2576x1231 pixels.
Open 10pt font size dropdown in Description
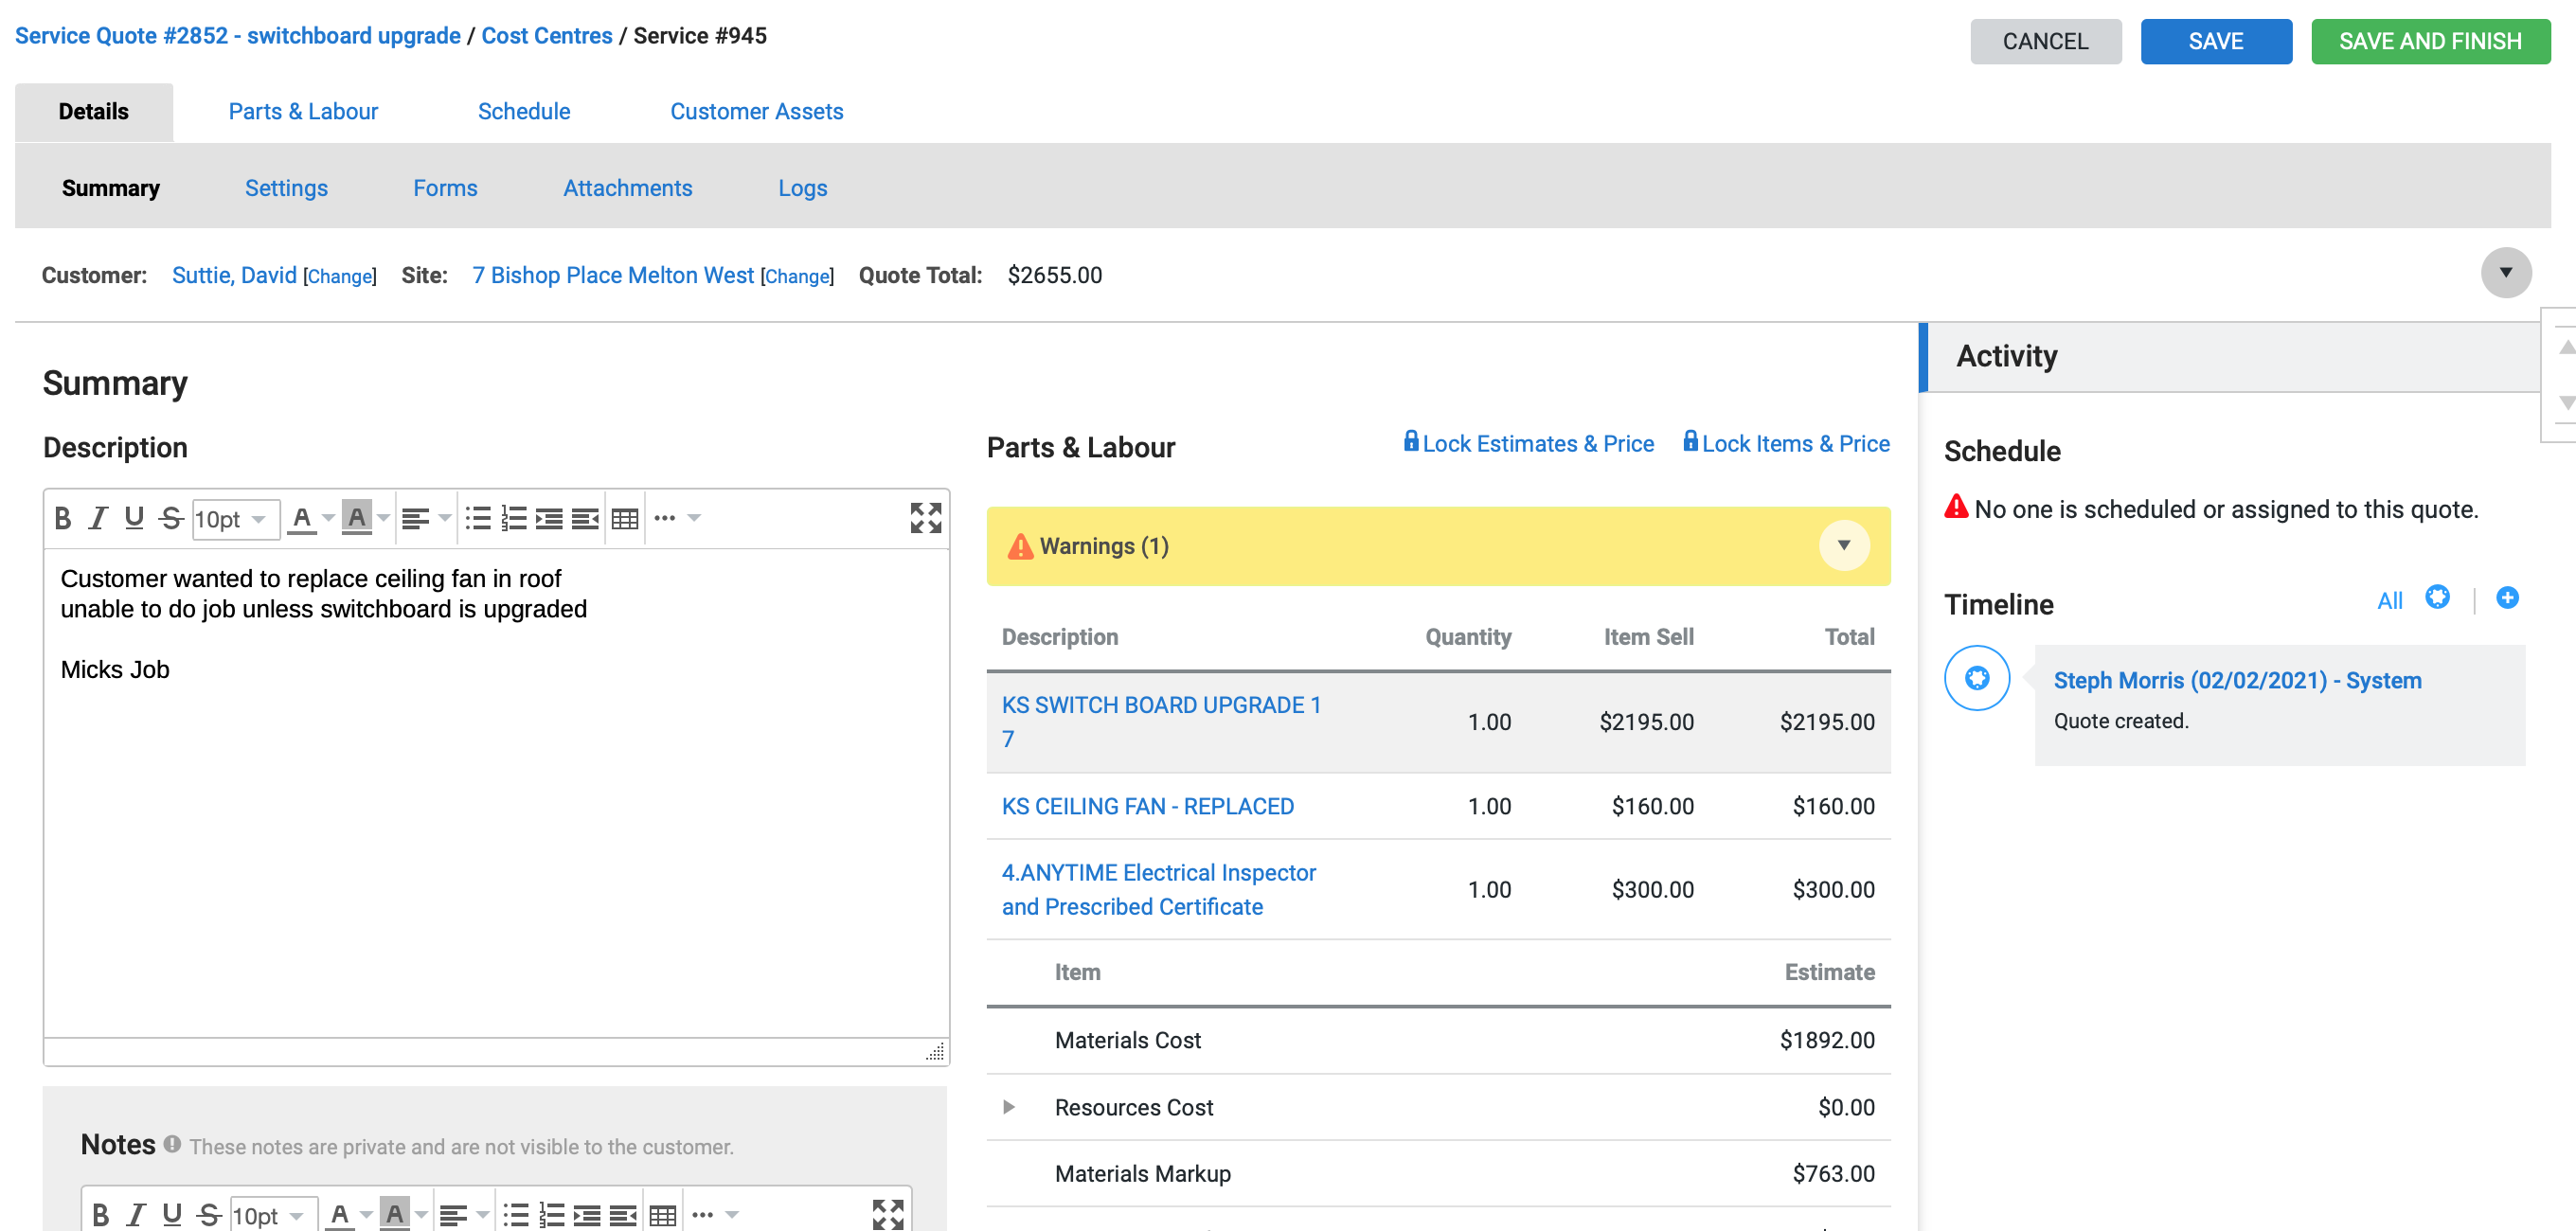click(x=234, y=519)
